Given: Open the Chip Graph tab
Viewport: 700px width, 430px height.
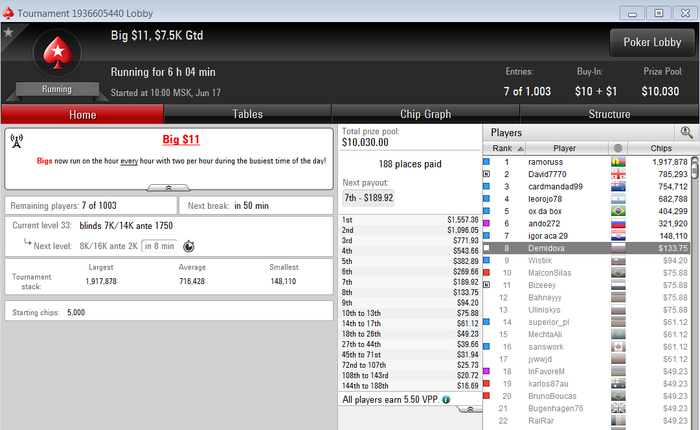Looking at the screenshot, I should click(425, 114).
